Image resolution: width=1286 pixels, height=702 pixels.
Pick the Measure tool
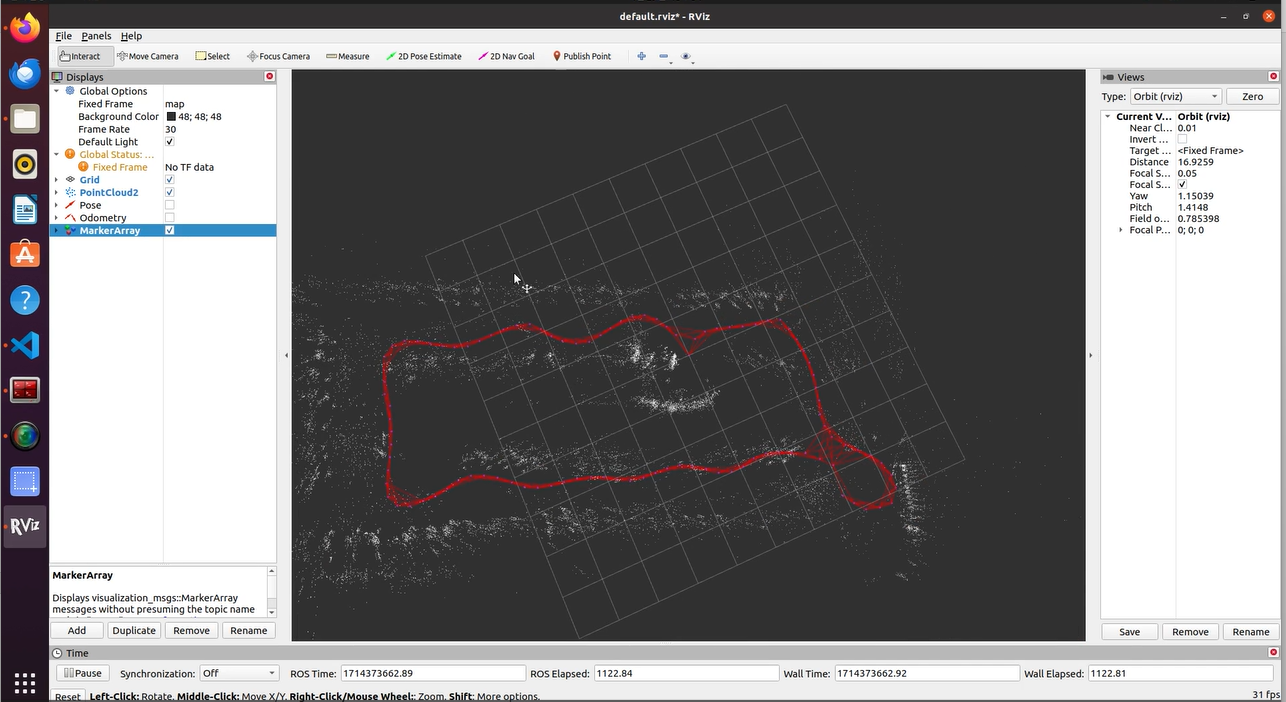(348, 56)
